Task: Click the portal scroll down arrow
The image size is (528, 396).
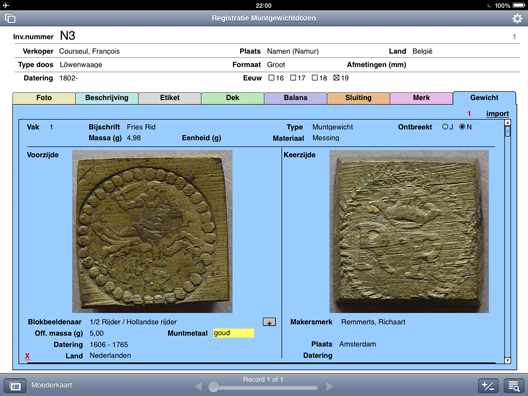Action: [x=507, y=361]
